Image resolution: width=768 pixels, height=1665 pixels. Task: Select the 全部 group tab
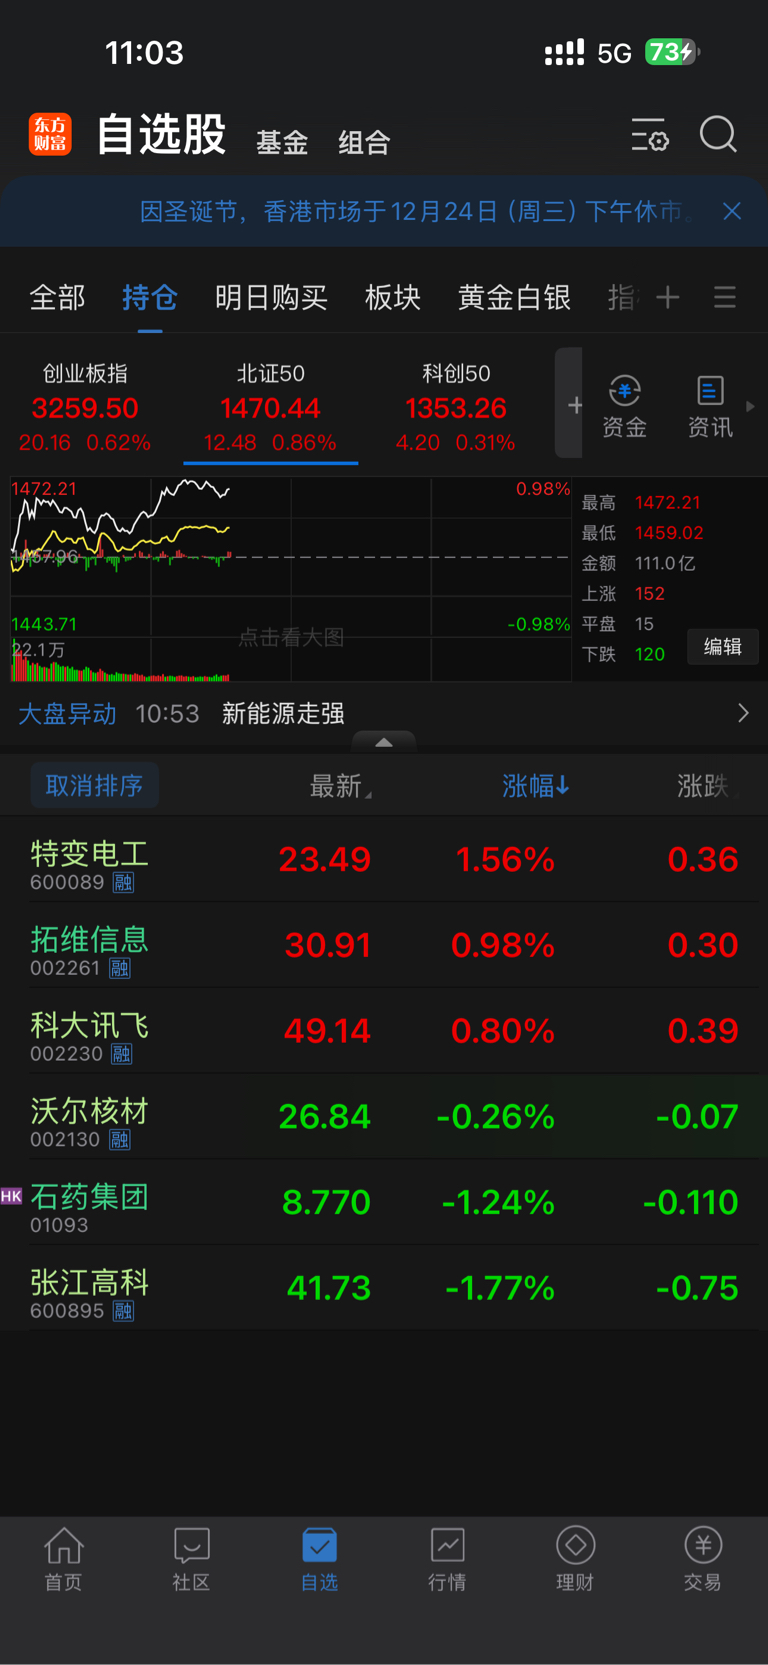[58, 298]
